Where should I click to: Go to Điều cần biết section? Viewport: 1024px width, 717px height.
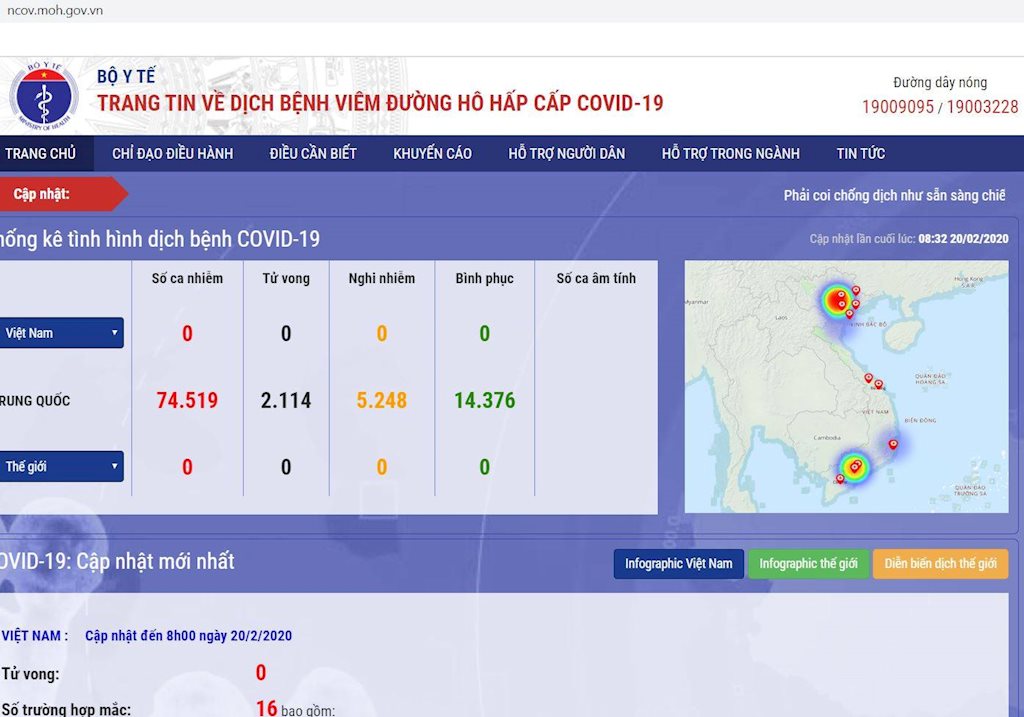click(x=313, y=153)
